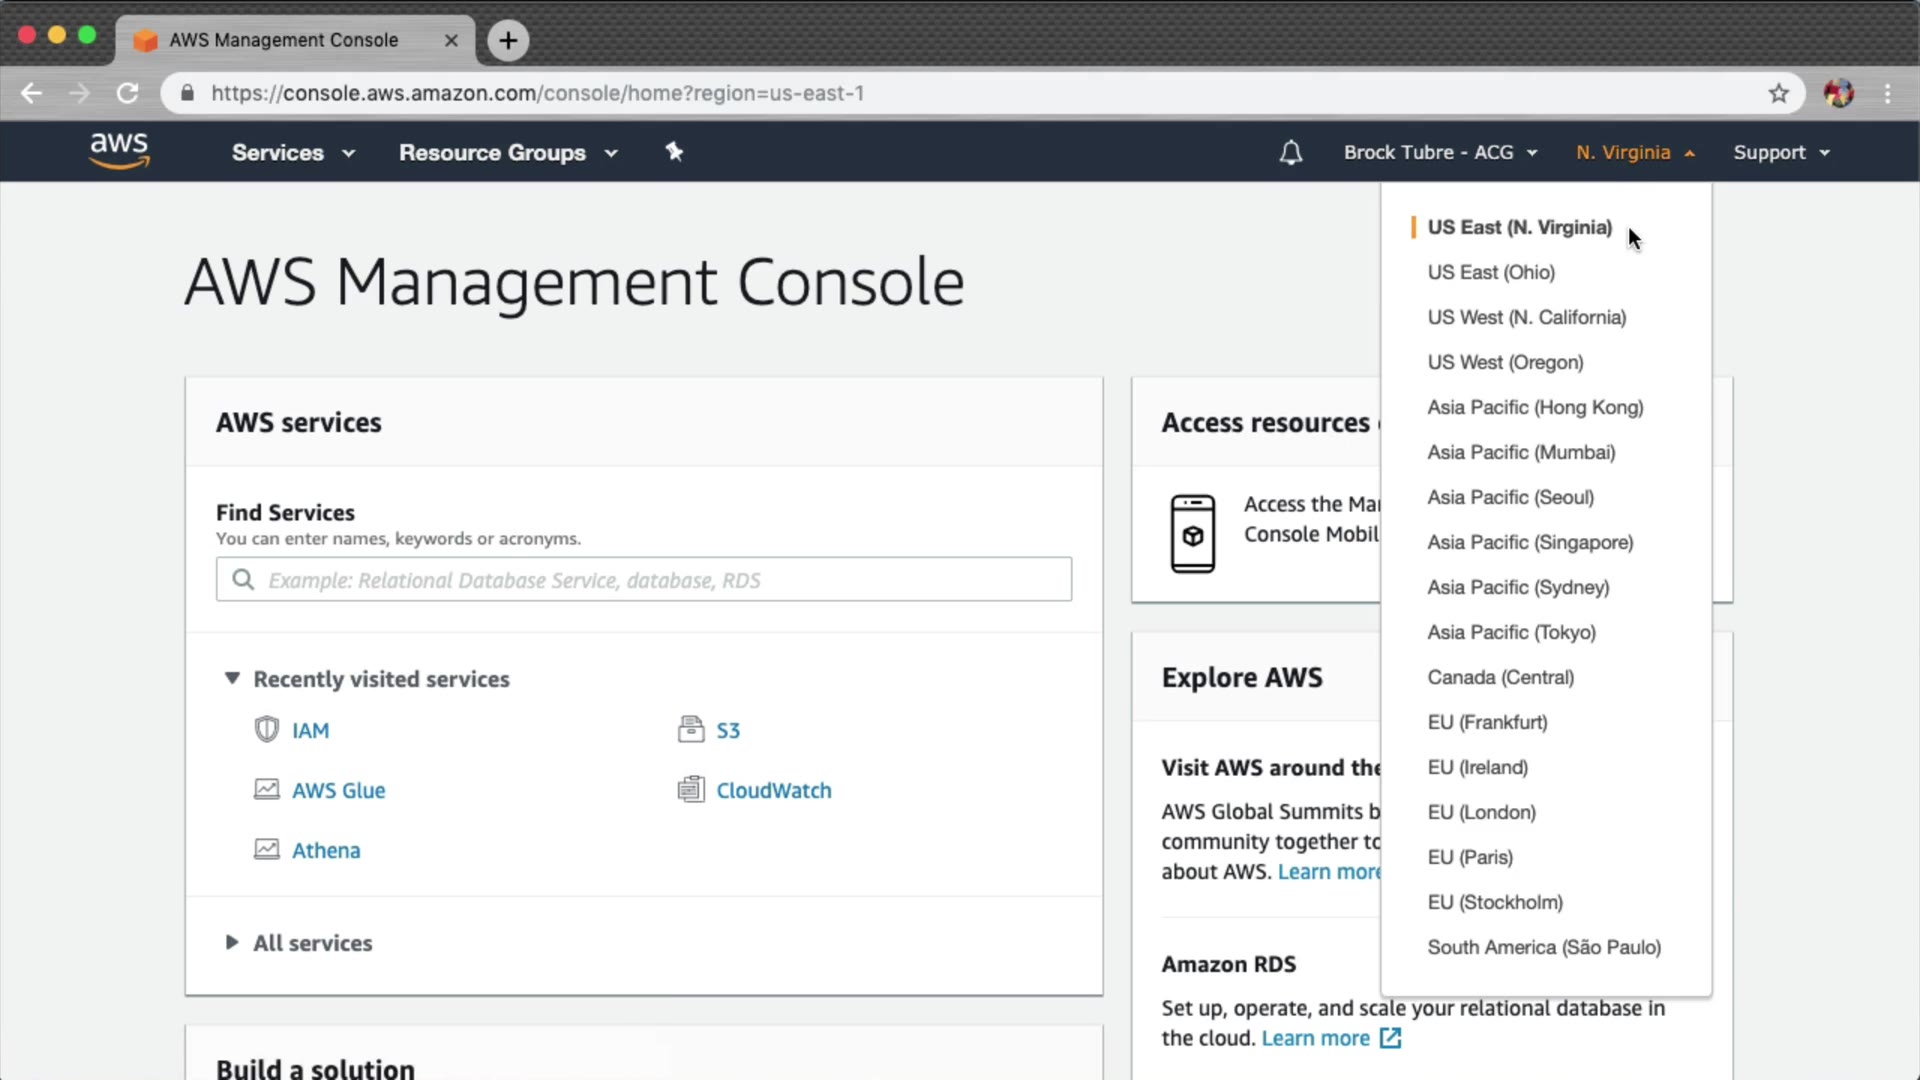Click the S3 bucket icon
The height and width of the screenshot is (1080, 1920).
click(690, 730)
